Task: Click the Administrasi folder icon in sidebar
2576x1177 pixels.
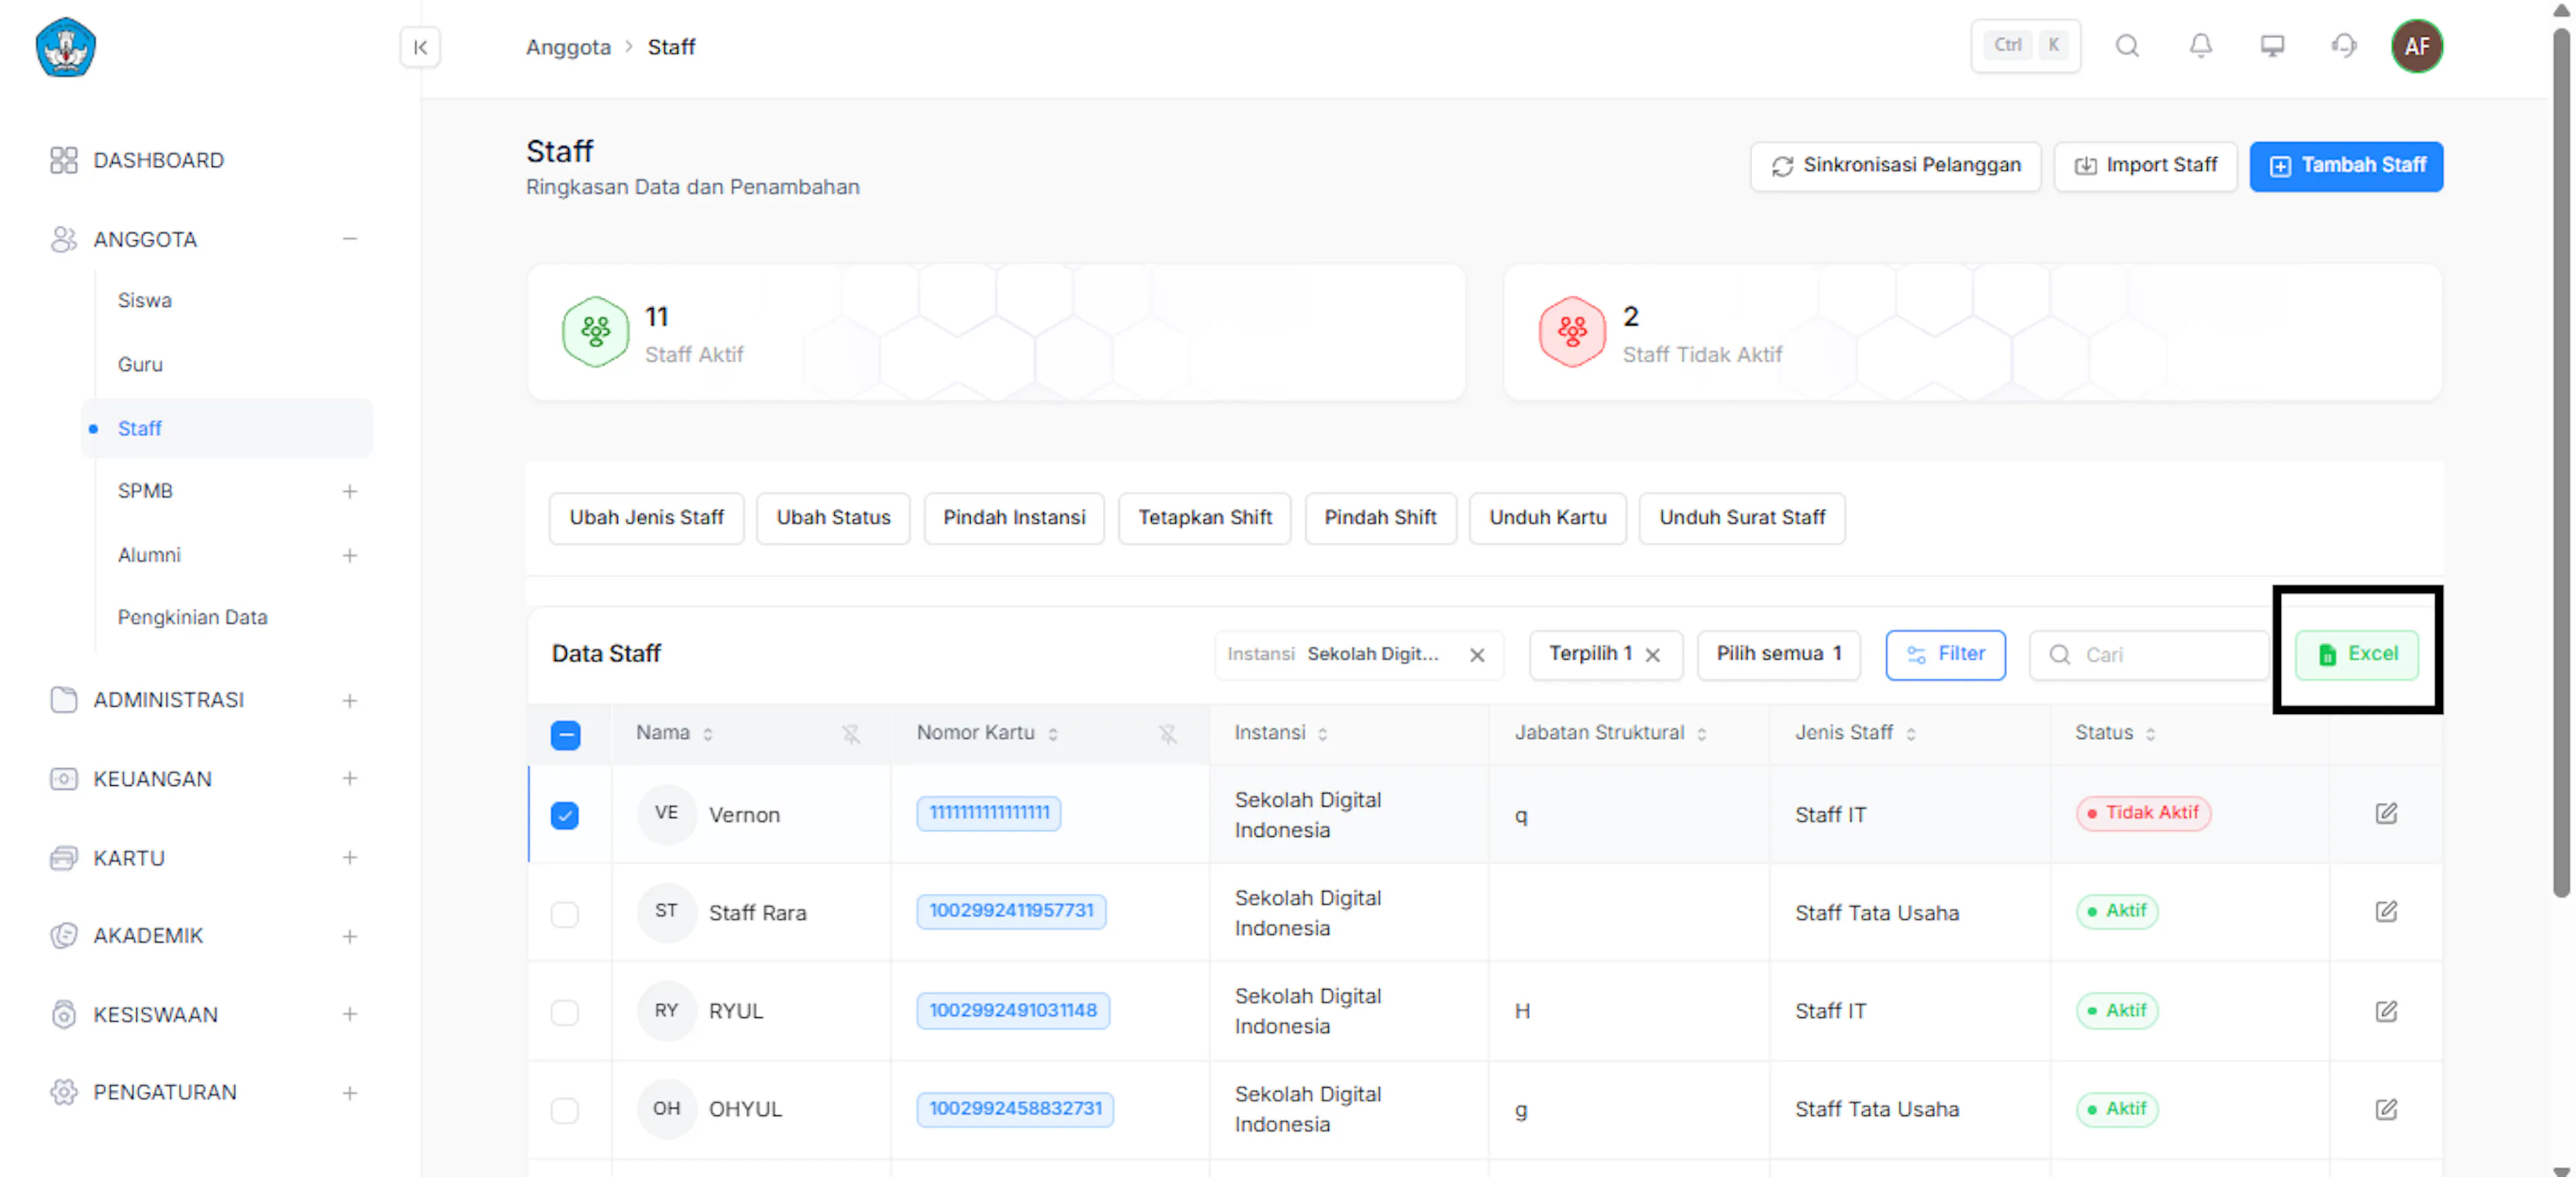Action: coord(63,700)
